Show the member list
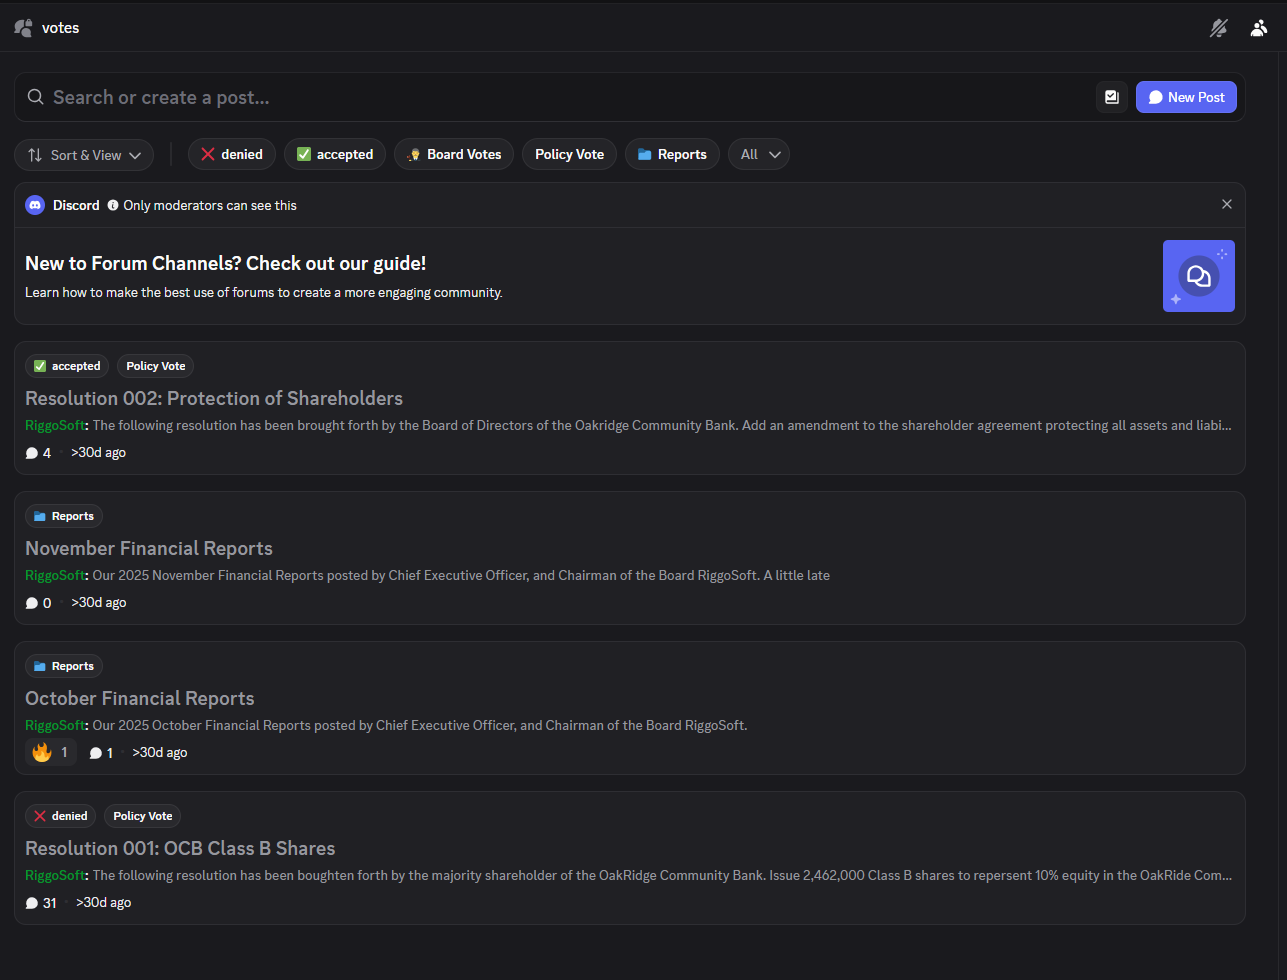The image size is (1287, 980). 1259,28
